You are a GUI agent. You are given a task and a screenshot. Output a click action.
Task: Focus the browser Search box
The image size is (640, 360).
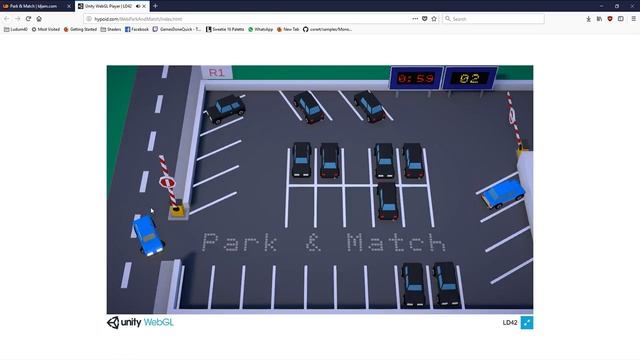(493, 19)
